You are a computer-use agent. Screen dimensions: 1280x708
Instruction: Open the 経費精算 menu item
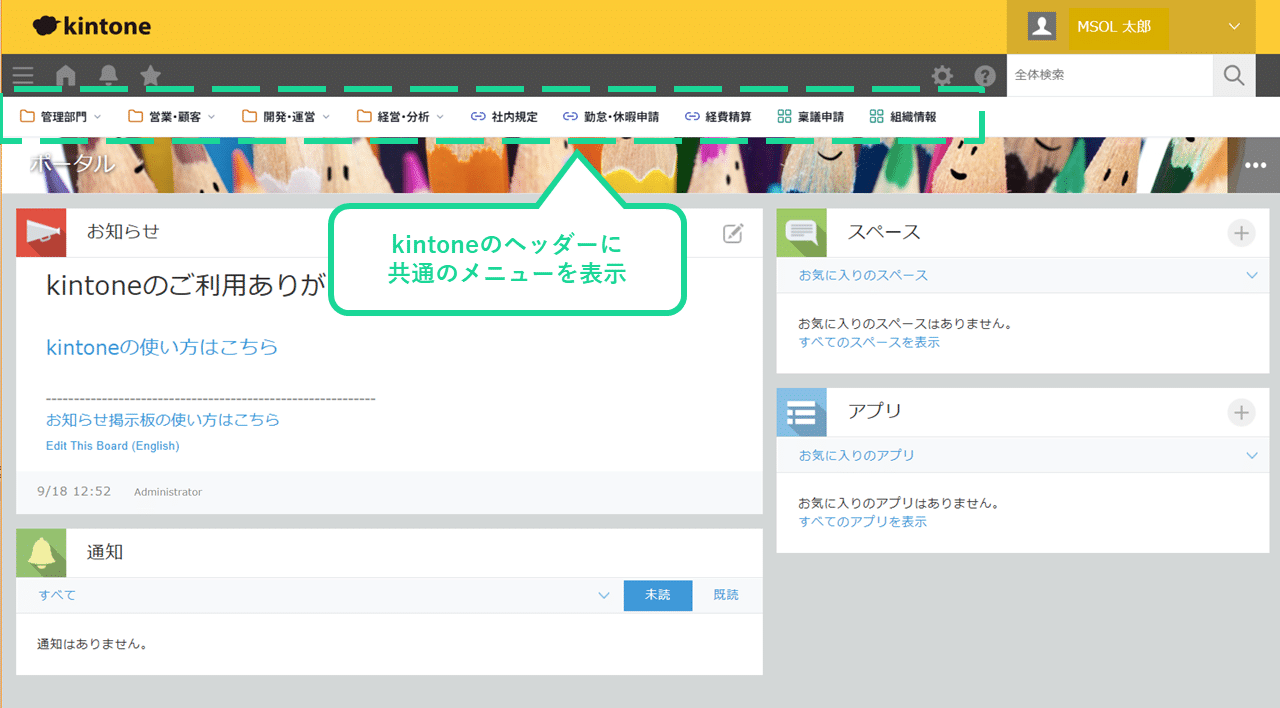pyautogui.click(x=718, y=117)
